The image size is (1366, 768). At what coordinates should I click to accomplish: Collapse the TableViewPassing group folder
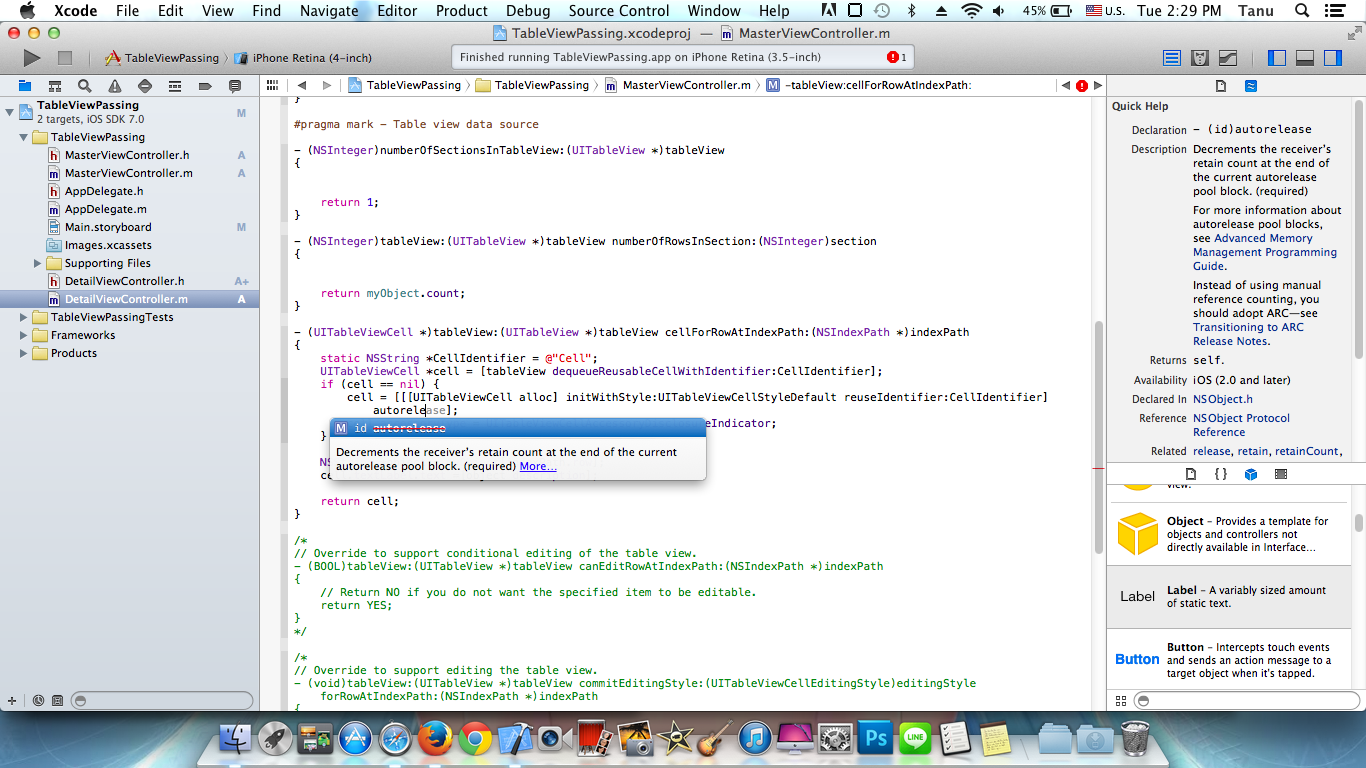coord(24,137)
